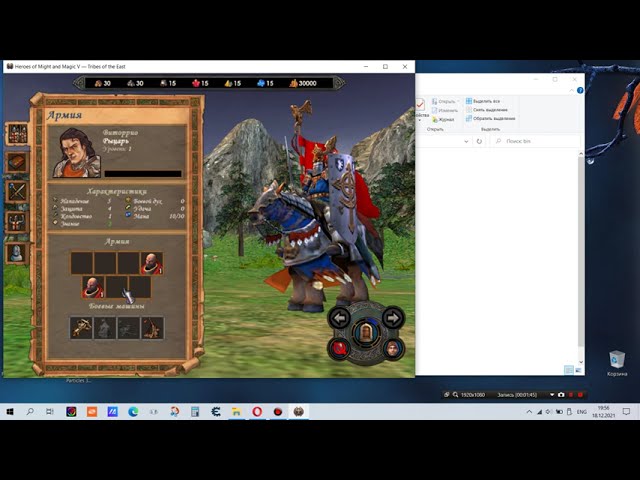Image resolution: width=640 pixels, height=480 pixels.
Task: Click the red dismiss hero button
Action: pos(340,348)
